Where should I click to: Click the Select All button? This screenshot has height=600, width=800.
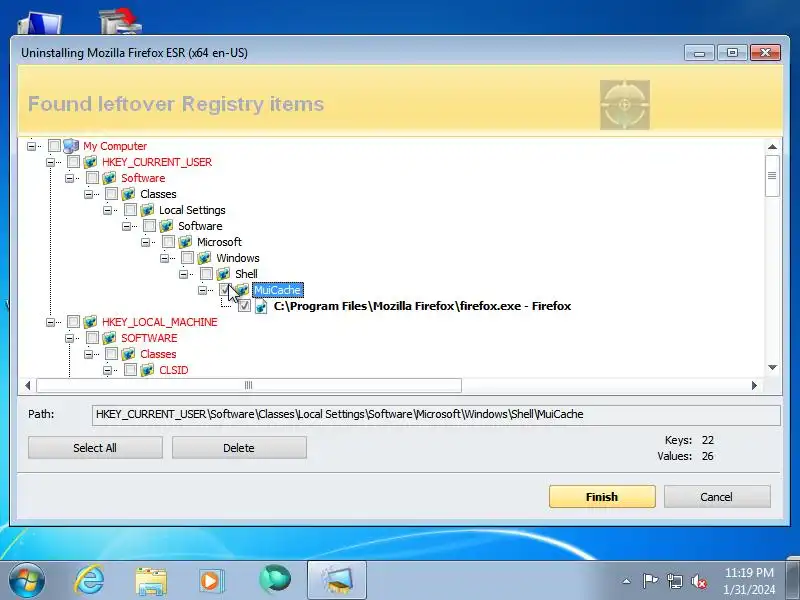(x=95, y=448)
